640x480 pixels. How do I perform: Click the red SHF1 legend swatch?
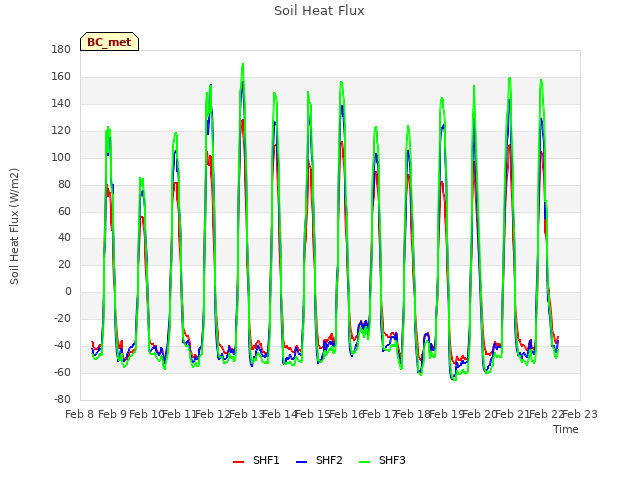238,462
